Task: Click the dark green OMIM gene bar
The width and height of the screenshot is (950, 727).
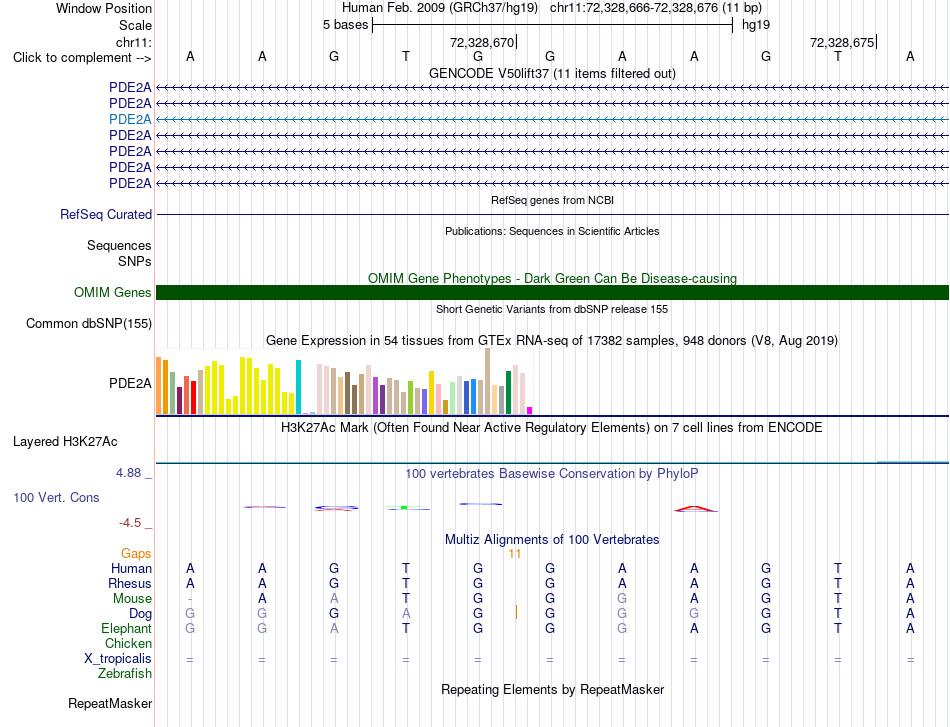Action: 552,293
